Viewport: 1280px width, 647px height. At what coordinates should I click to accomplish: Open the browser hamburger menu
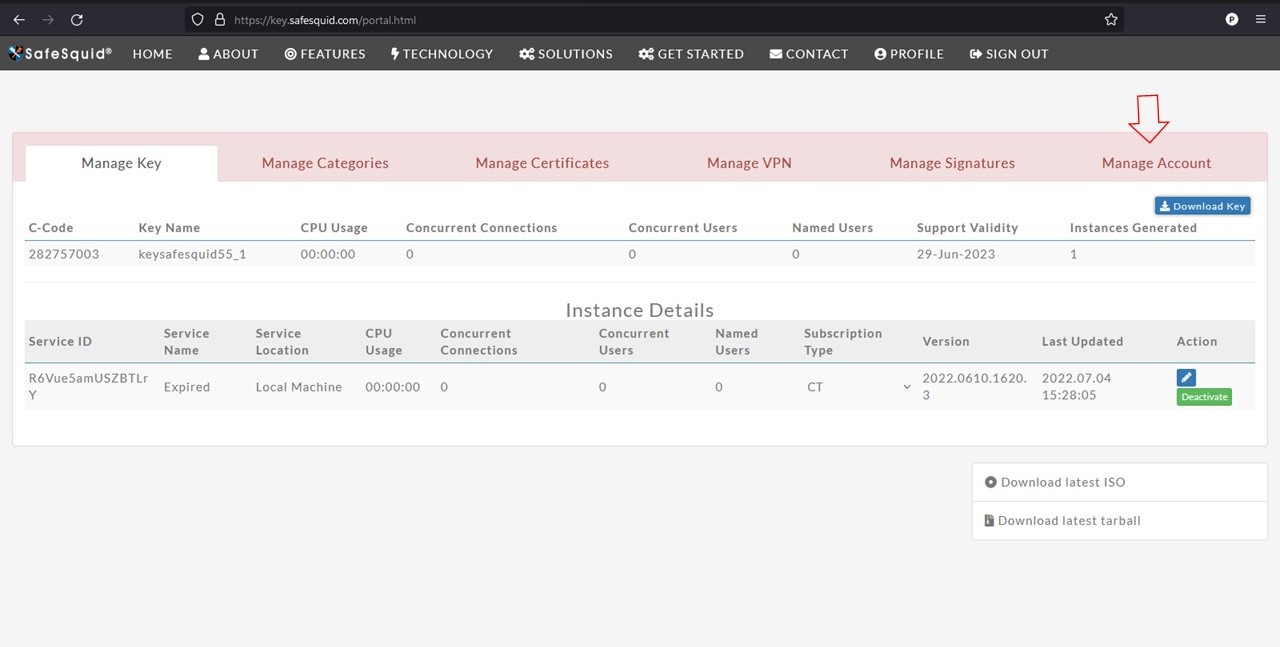click(x=1261, y=20)
